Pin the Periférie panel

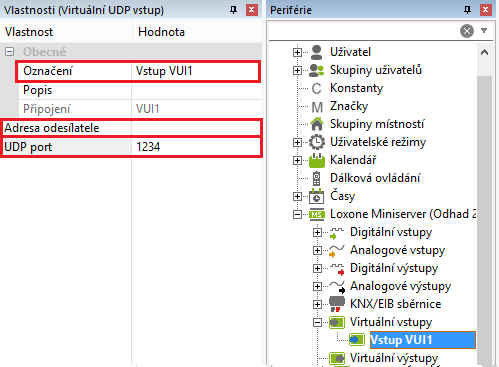[467, 10]
